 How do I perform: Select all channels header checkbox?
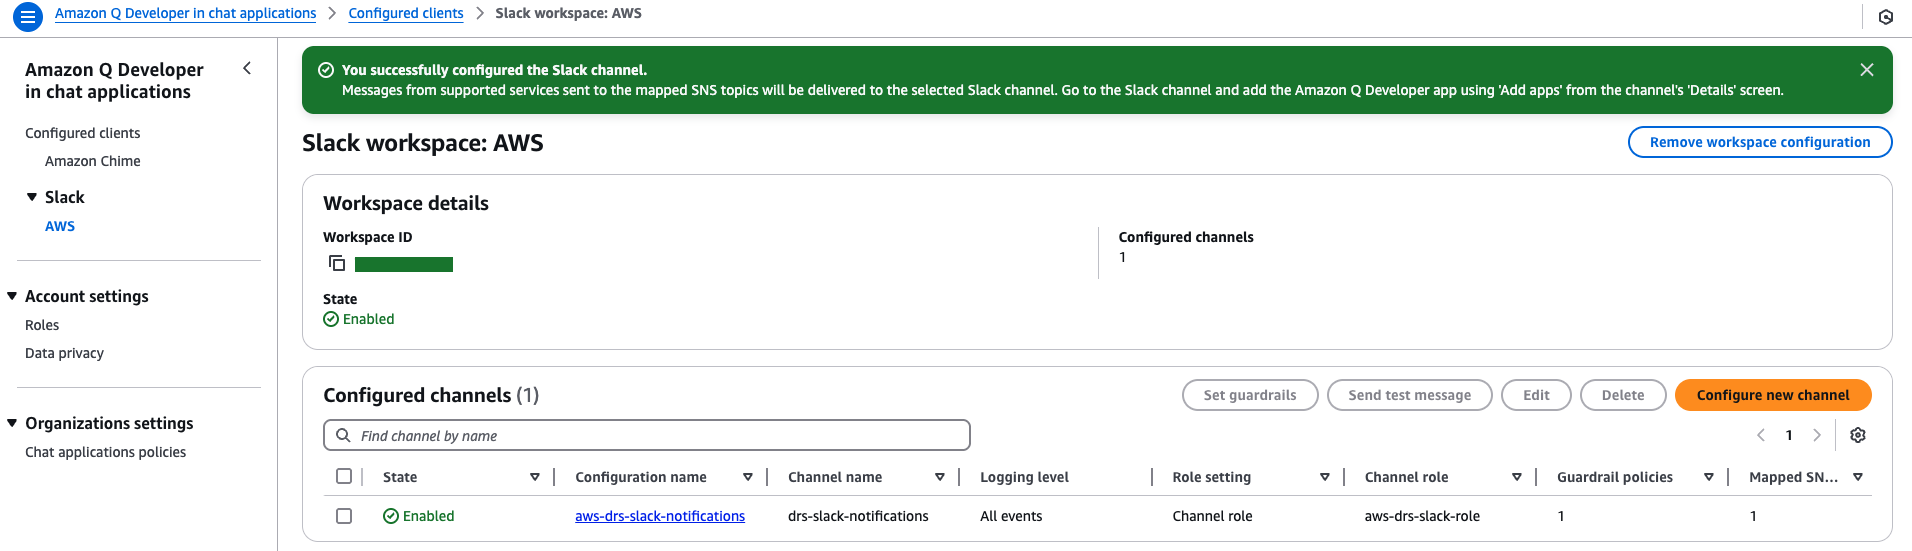[344, 477]
